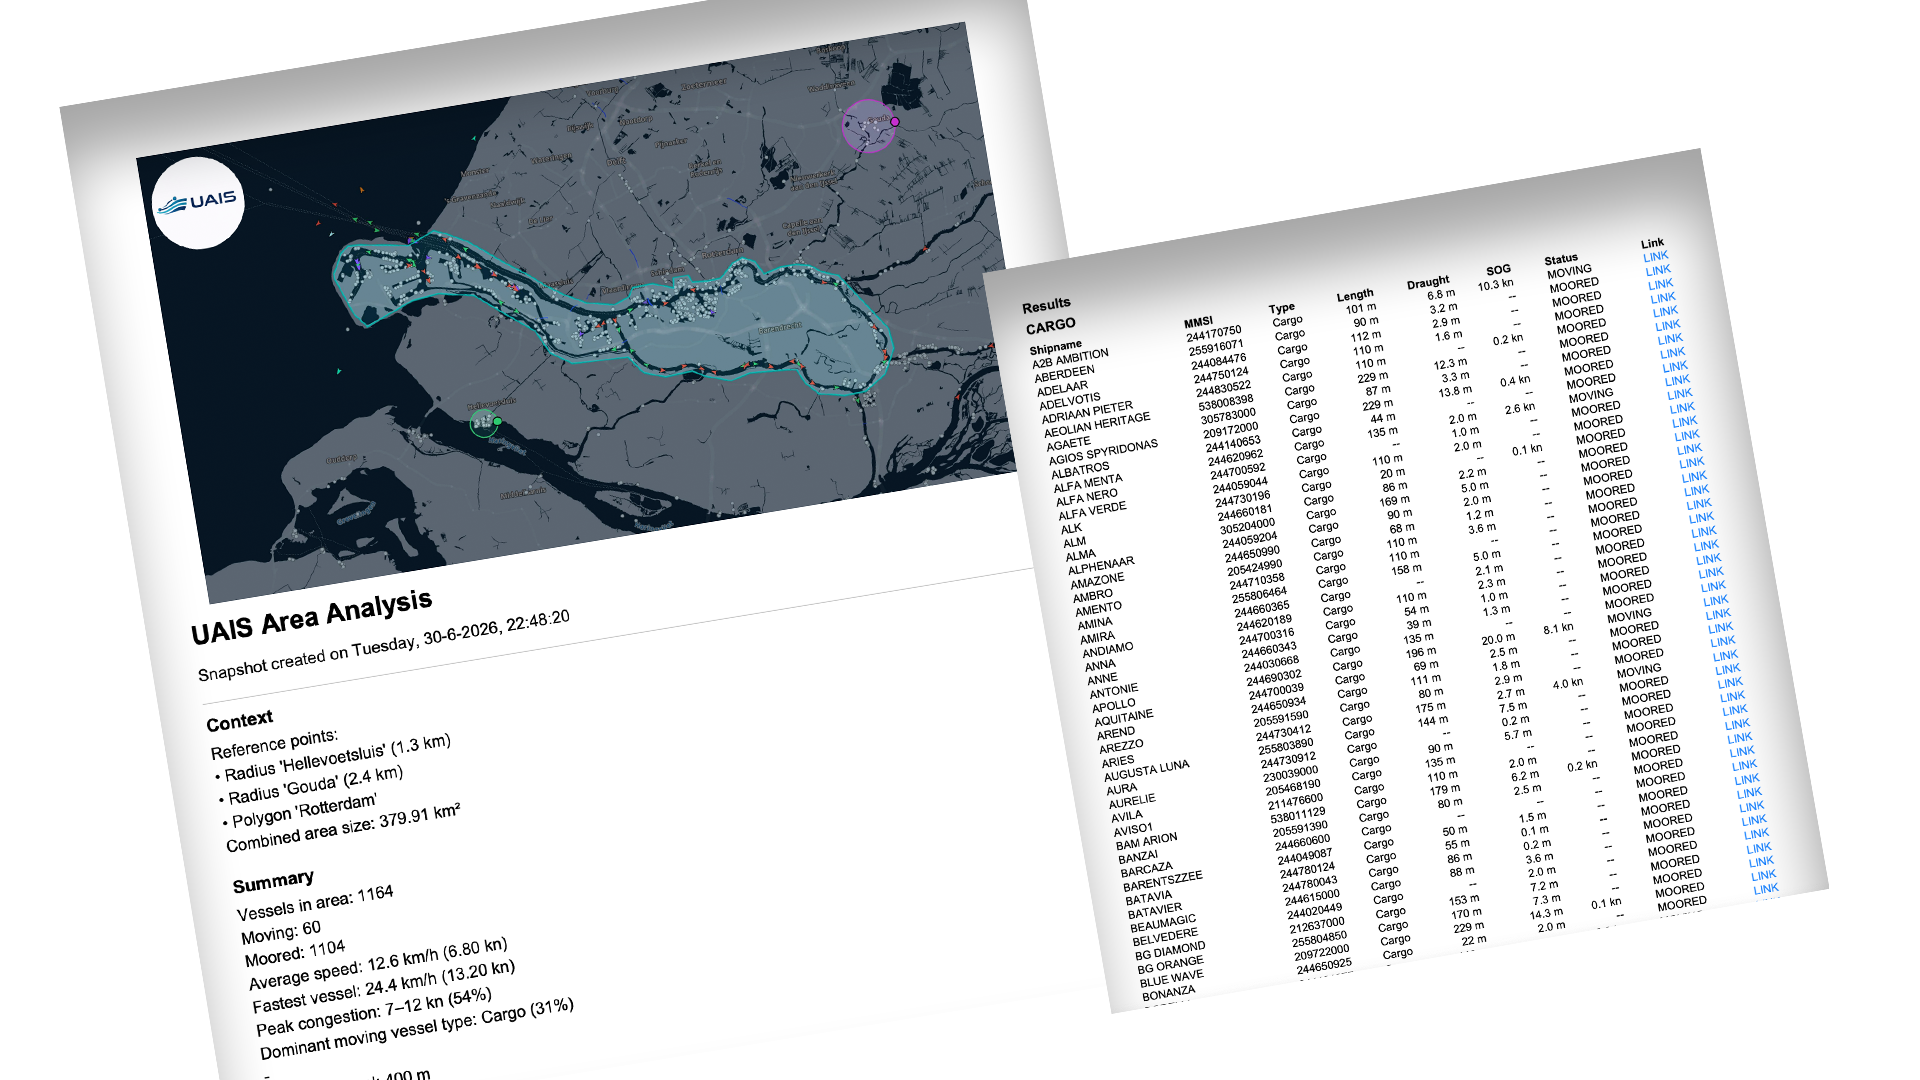The image size is (1920, 1080).
Task: Open the LINK for ABERDEEN
Action: (1658, 271)
